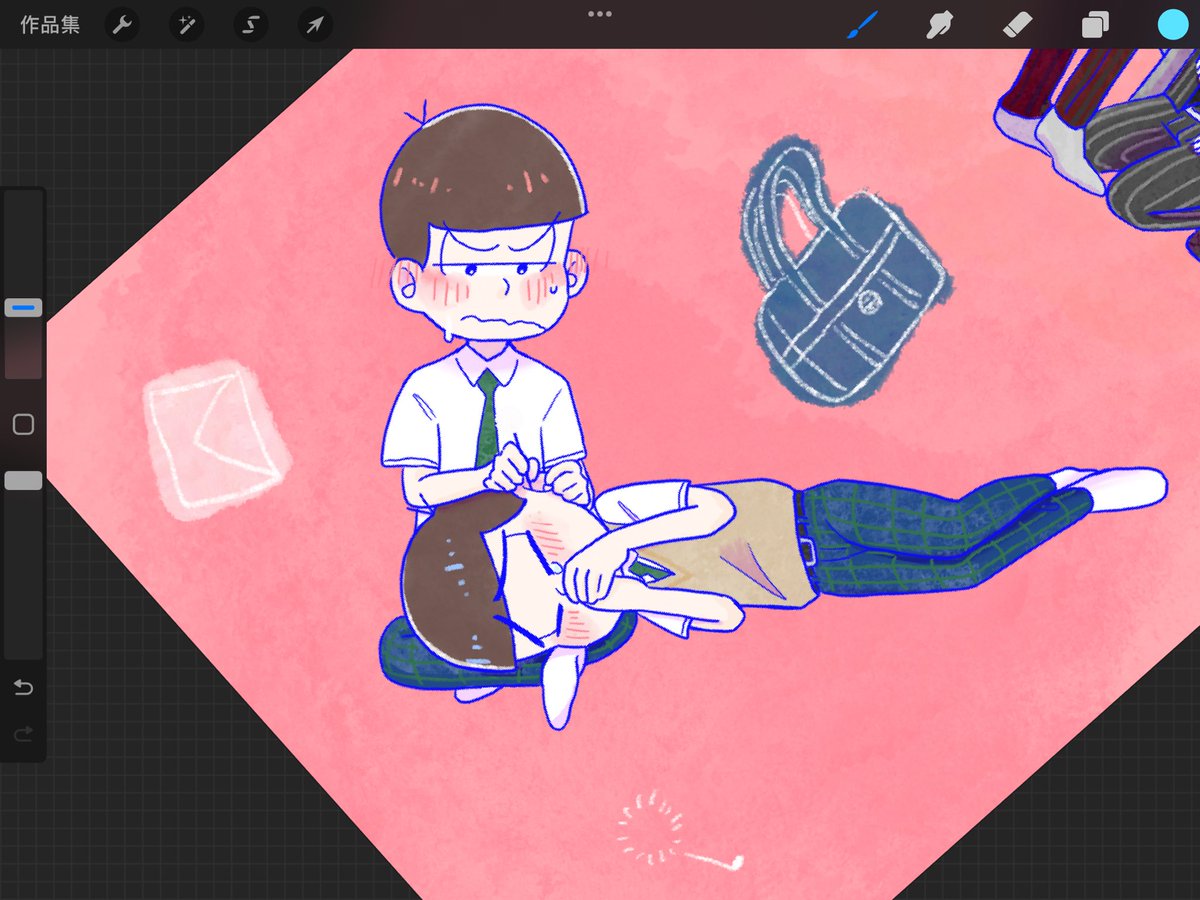Open the Actions wrench menu
Image resolution: width=1200 pixels, height=900 pixels.
coord(123,25)
